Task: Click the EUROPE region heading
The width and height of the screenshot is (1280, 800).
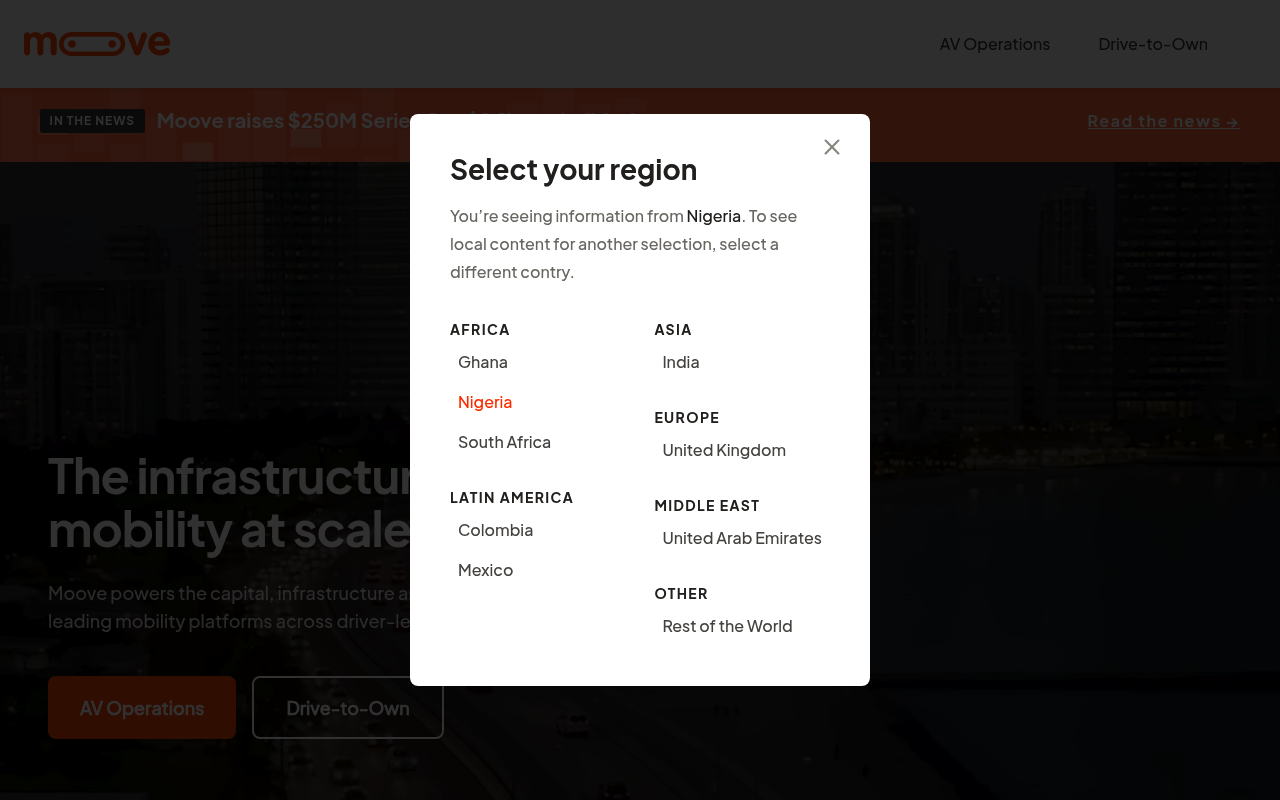Action: tap(687, 418)
